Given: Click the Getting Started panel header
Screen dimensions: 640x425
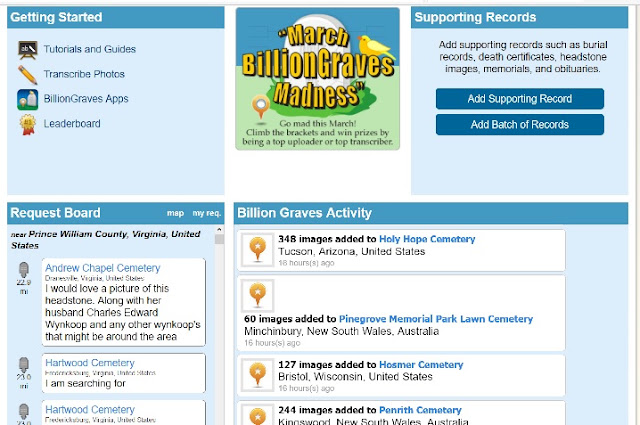Looking at the screenshot, I should (116, 17).
